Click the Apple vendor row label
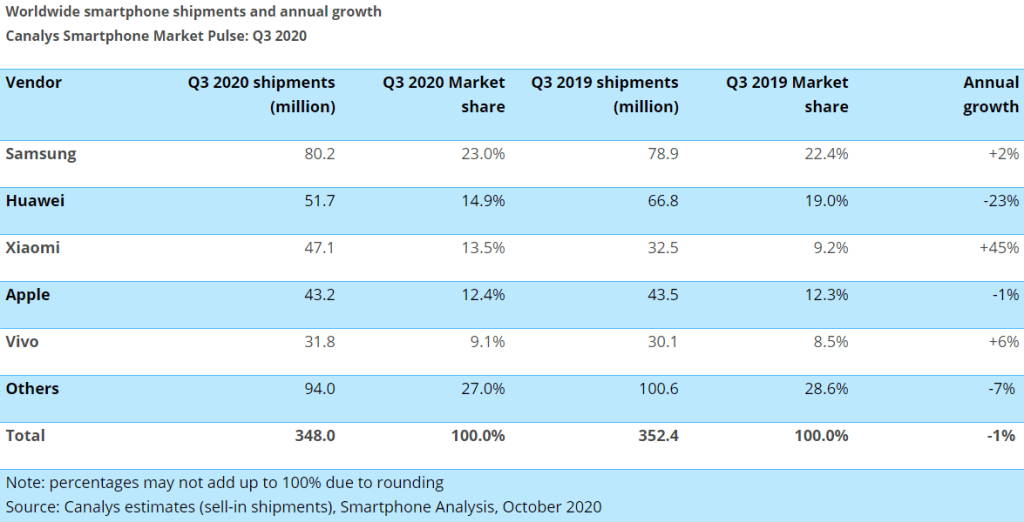This screenshot has height=522, width=1024. [x=28, y=295]
